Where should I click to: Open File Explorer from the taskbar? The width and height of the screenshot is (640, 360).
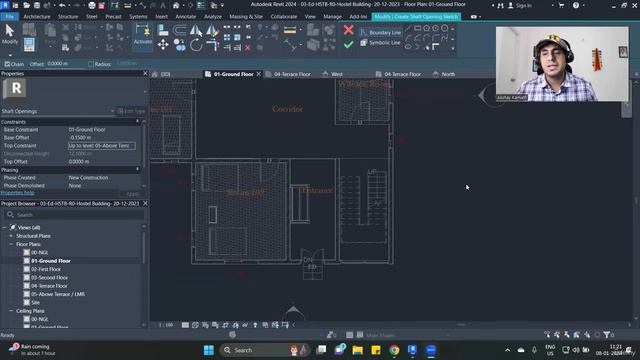[x=358, y=350]
